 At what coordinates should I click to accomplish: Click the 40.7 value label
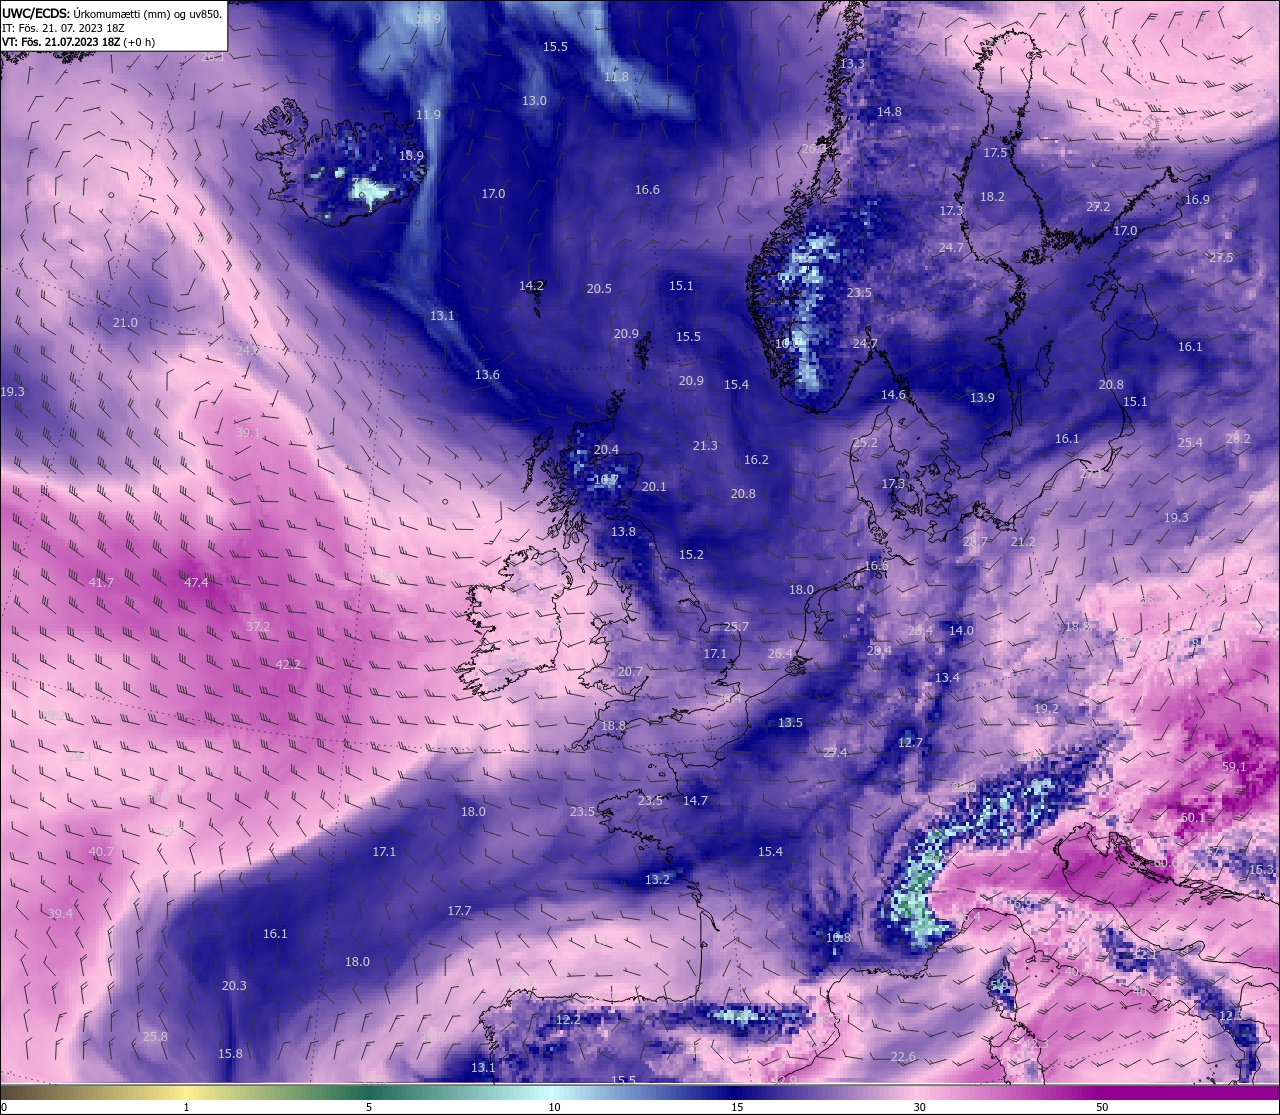pyautogui.click(x=101, y=852)
